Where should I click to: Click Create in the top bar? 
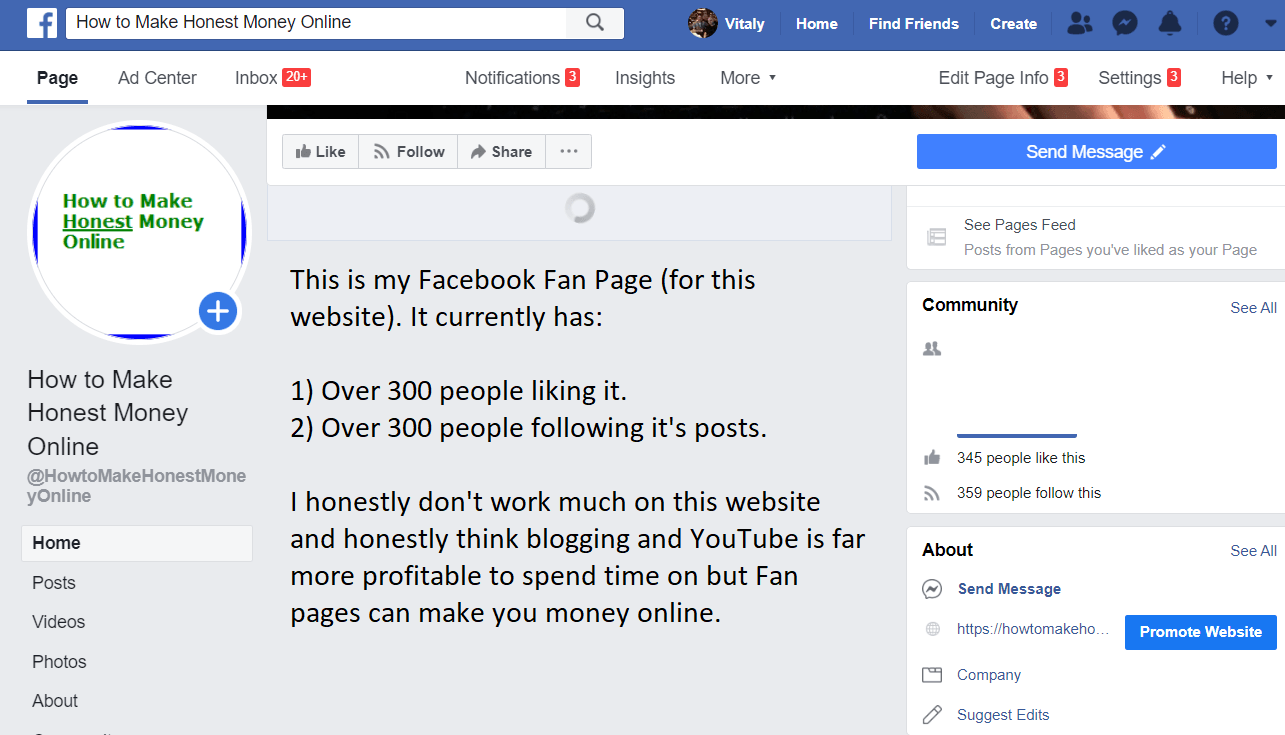tap(1014, 23)
